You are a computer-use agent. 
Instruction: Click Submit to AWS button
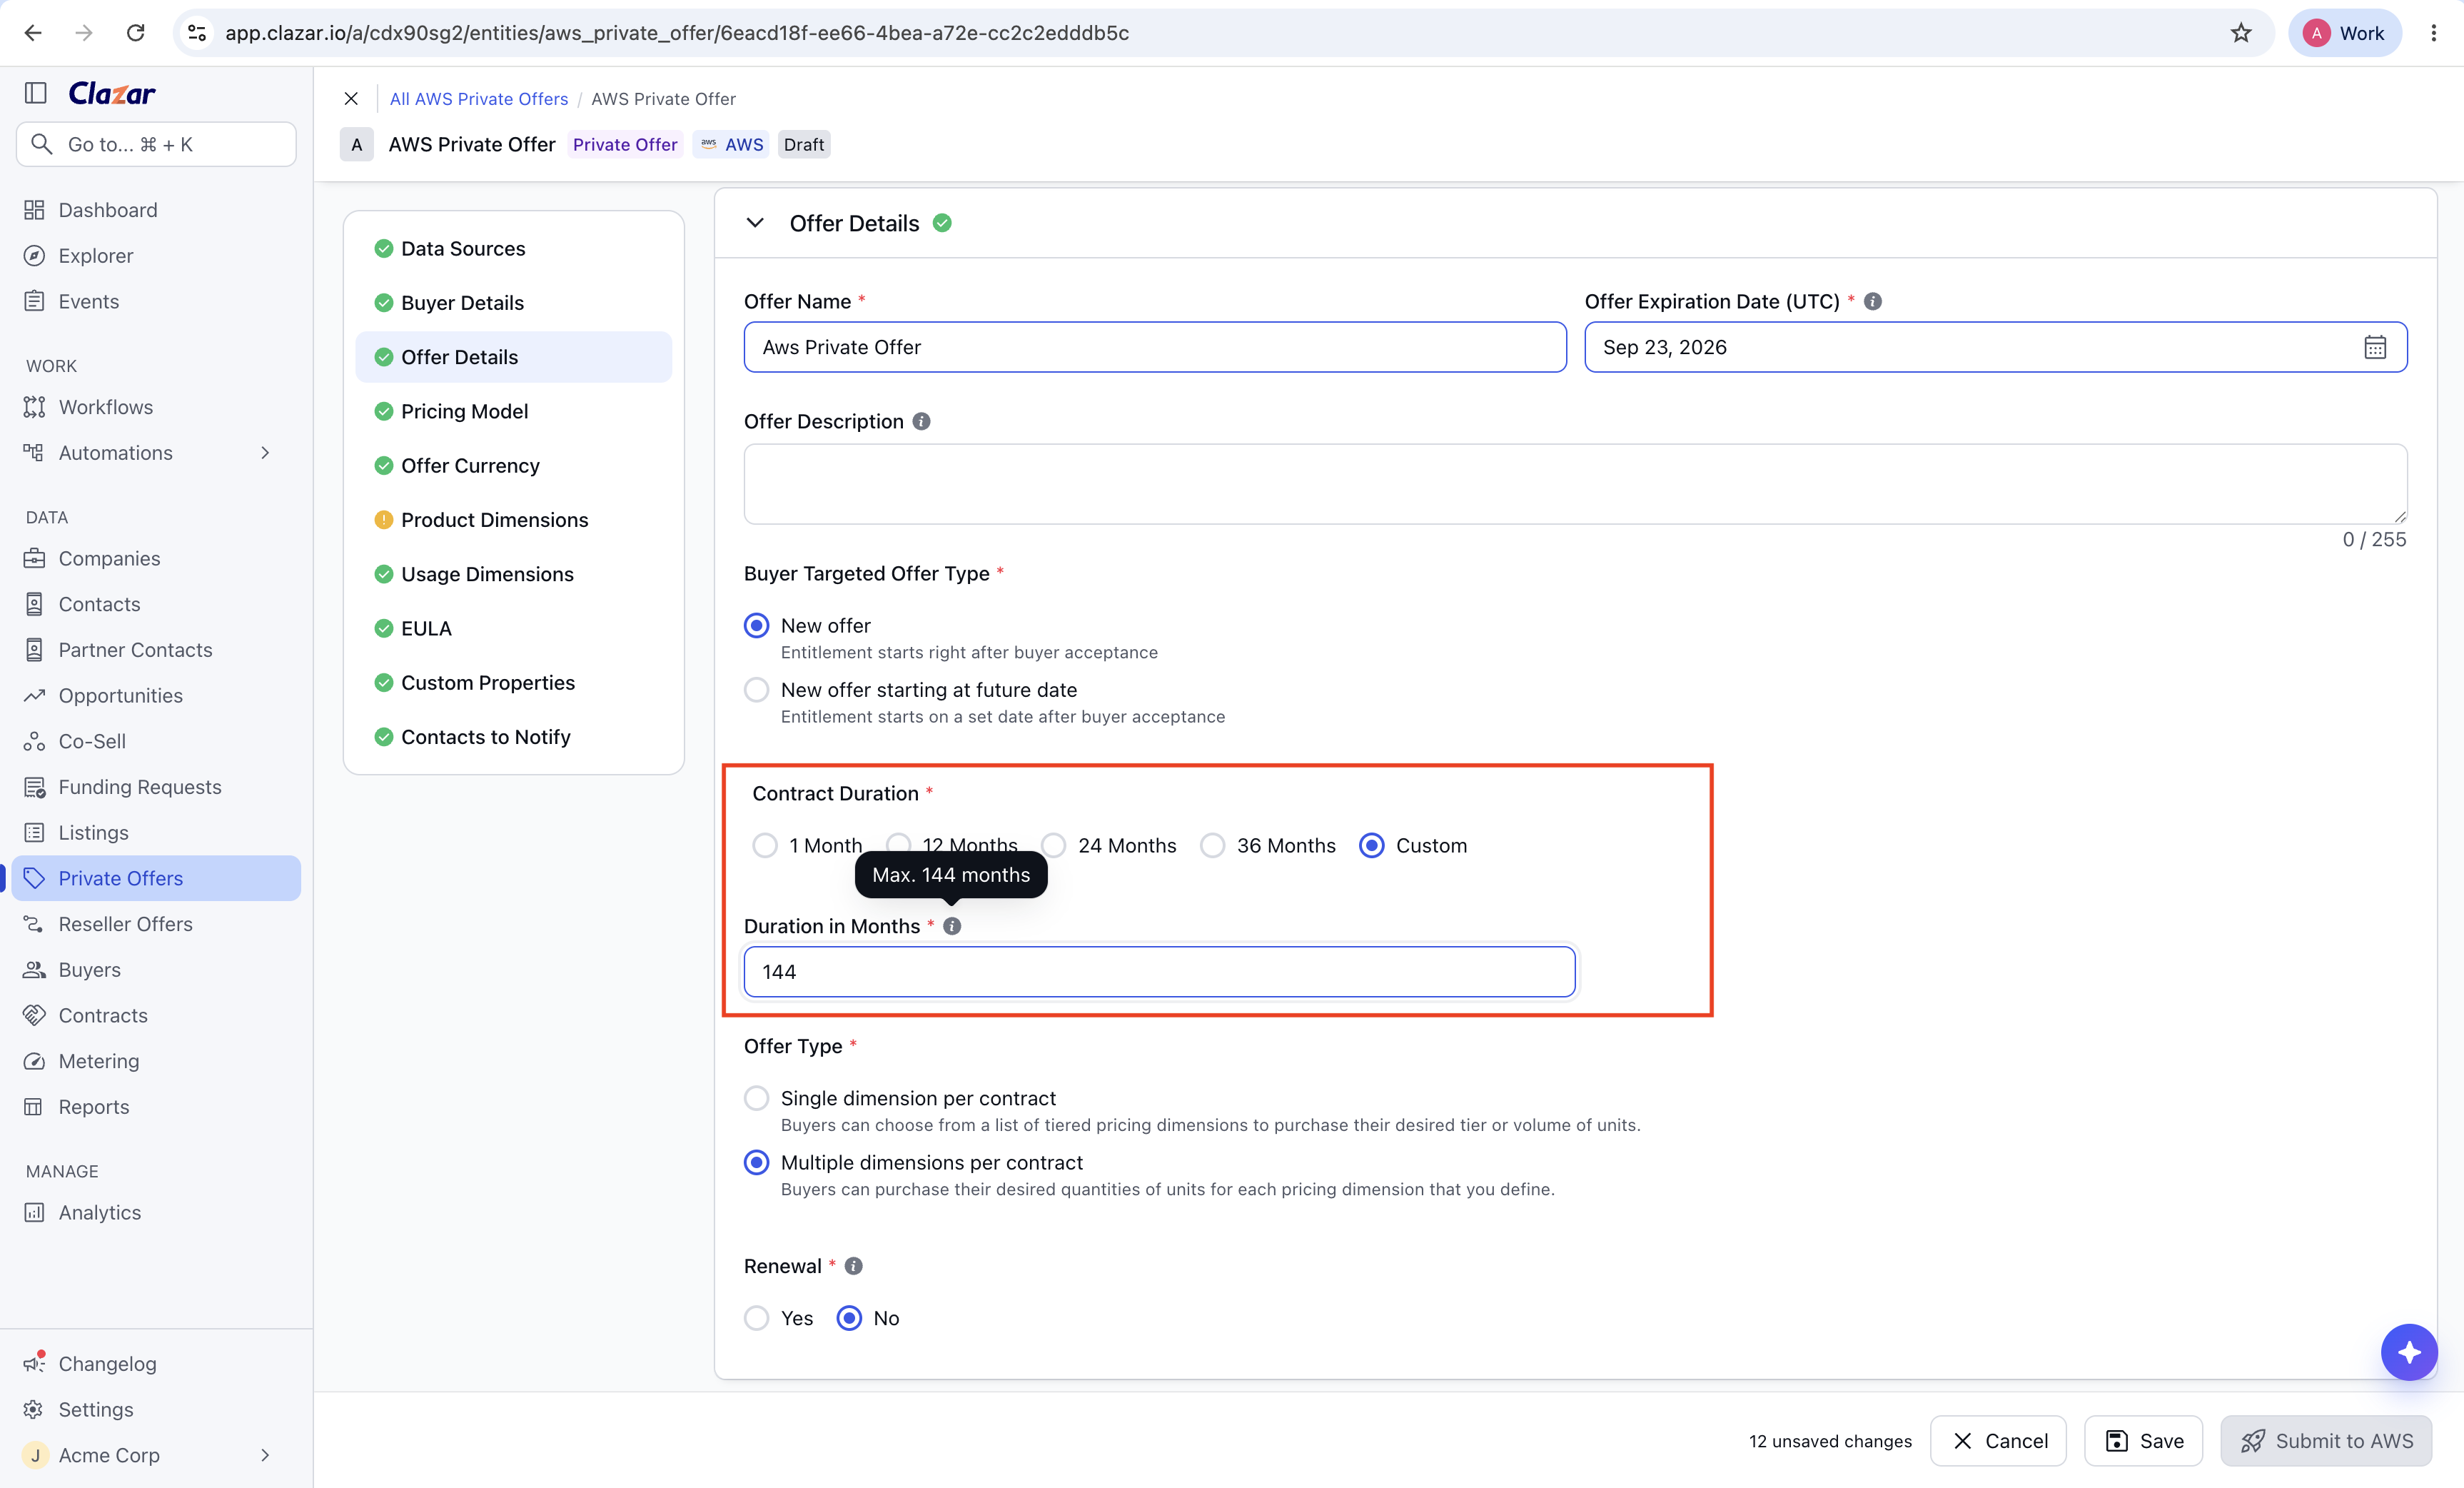[x=2326, y=1441]
